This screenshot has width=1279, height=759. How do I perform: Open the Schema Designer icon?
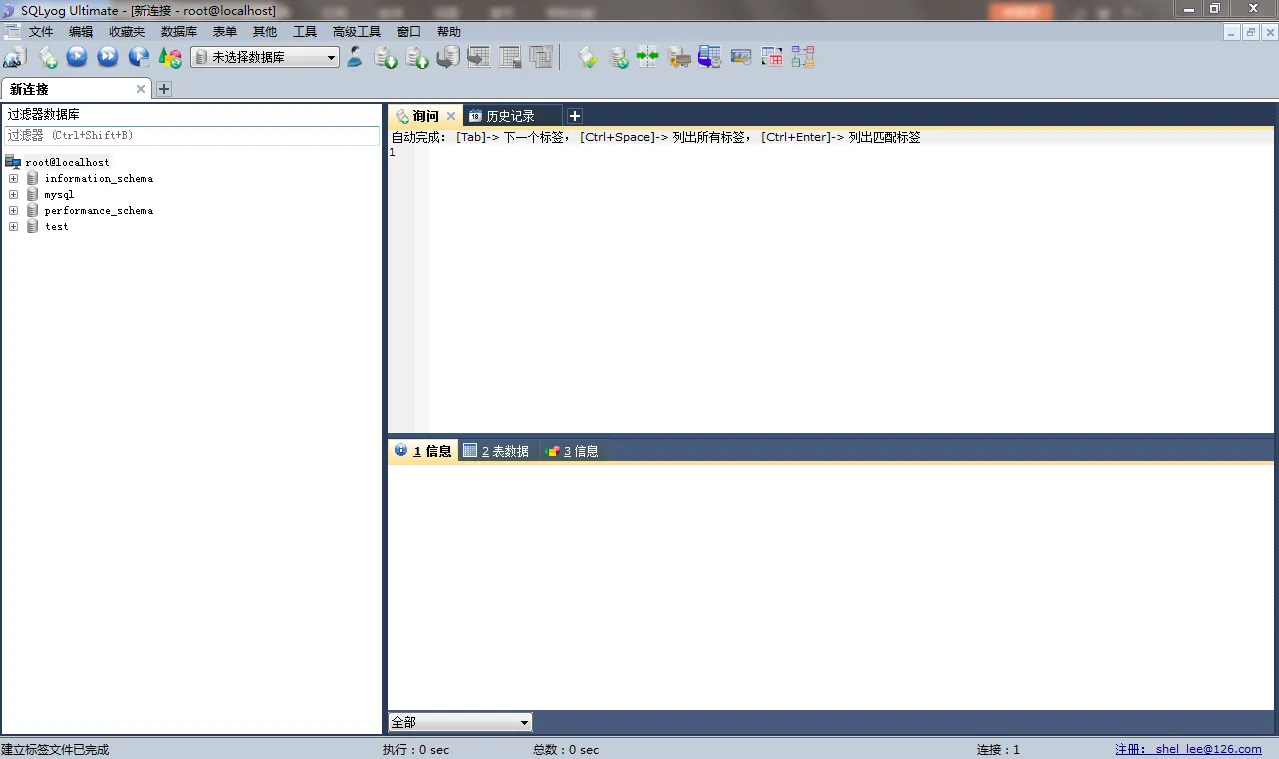pyautogui.click(x=803, y=57)
